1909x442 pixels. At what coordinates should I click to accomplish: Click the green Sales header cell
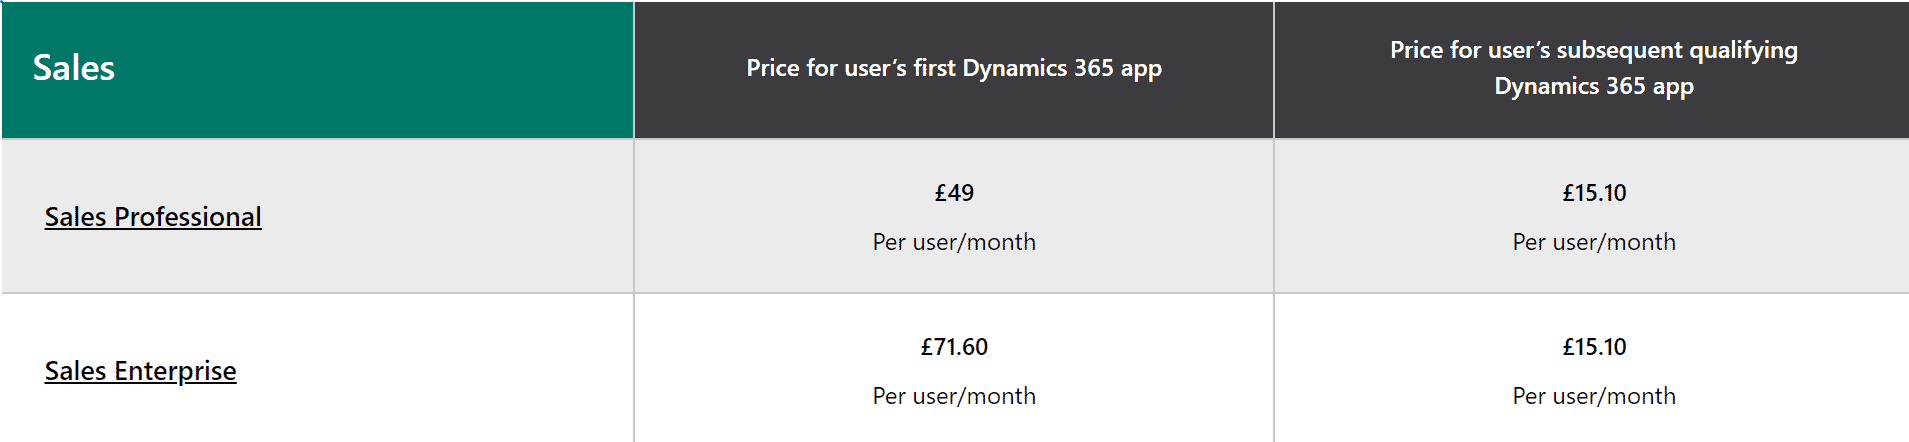tap(317, 70)
